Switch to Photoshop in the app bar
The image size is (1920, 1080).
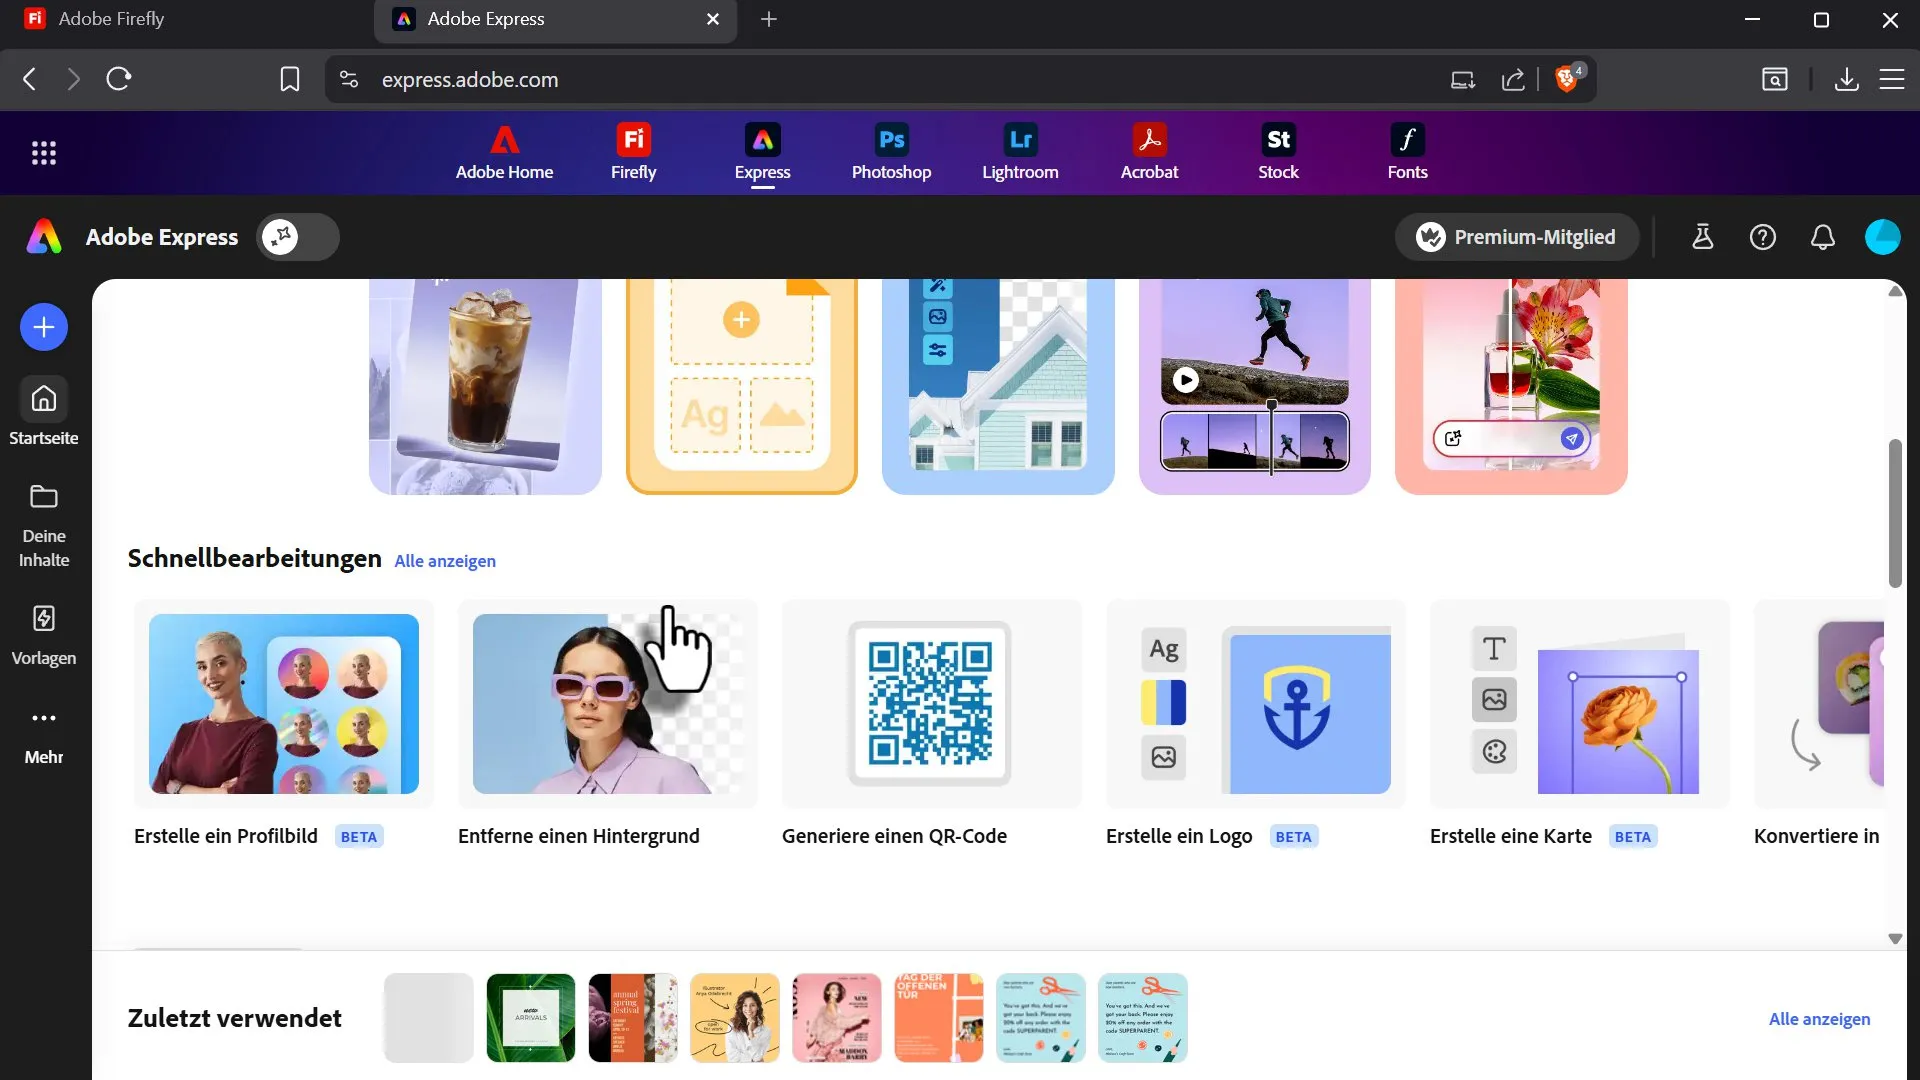(x=891, y=153)
